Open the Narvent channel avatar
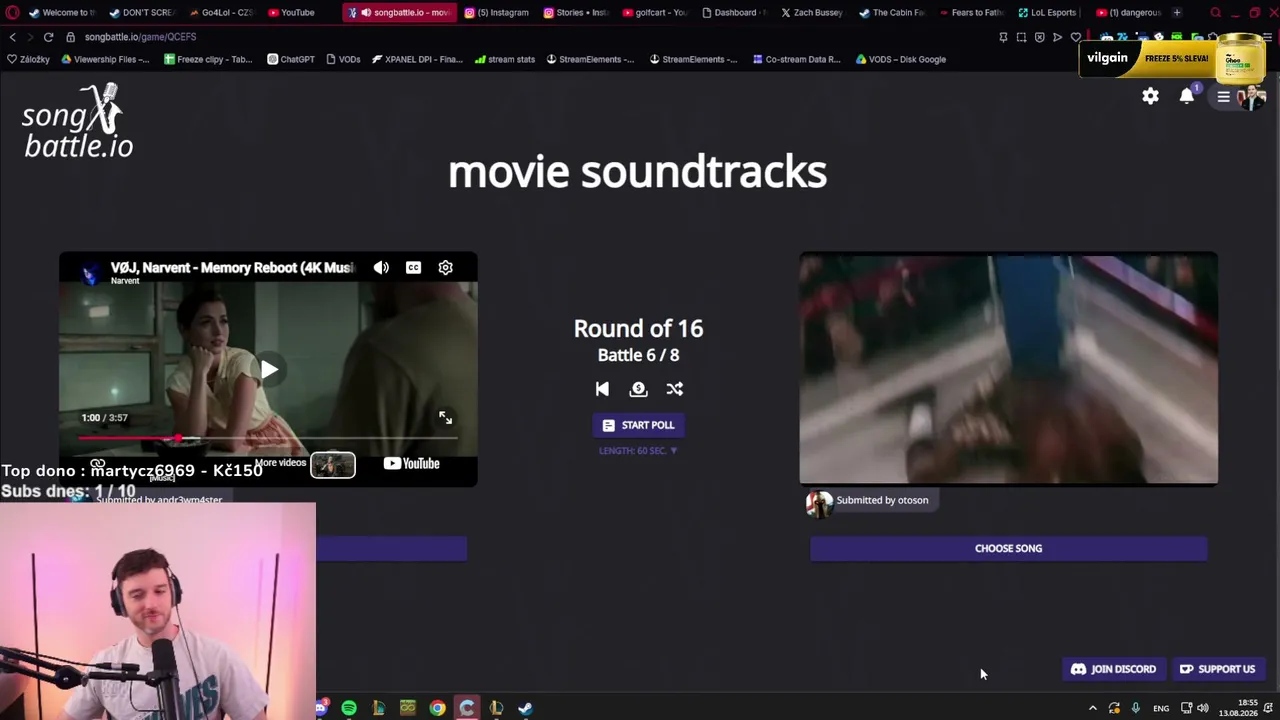Image resolution: width=1280 pixels, height=720 pixels. point(91,273)
